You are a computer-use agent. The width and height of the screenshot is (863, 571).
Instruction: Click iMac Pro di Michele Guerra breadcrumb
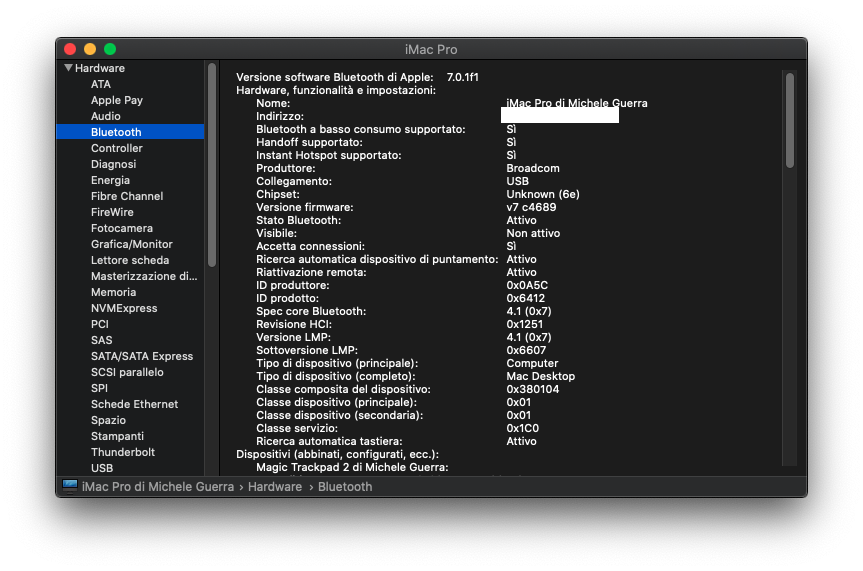(x=158, y=487)
